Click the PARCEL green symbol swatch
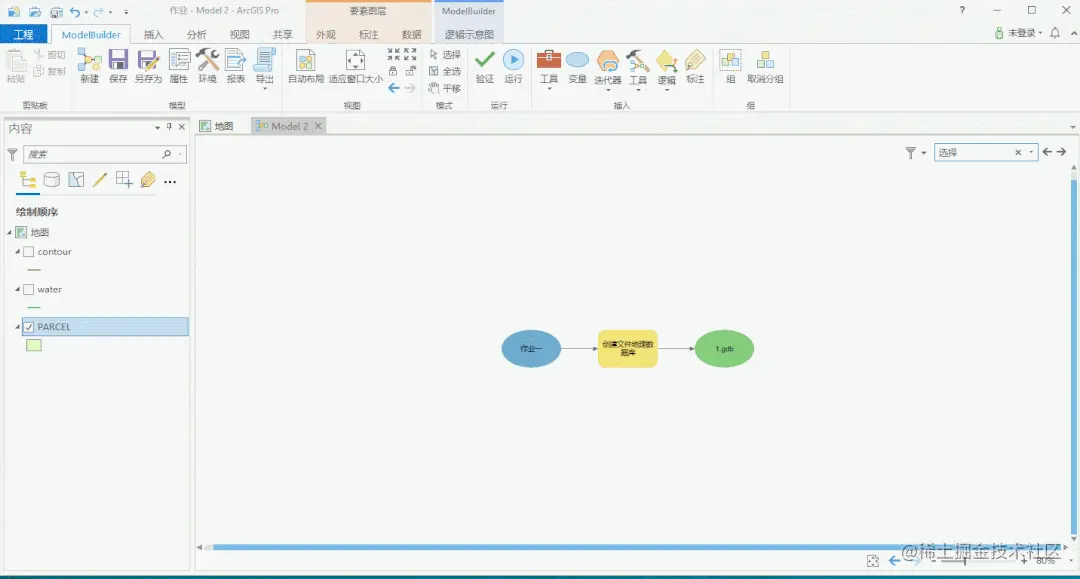Image resolution: width=1080 pixels, height=579 pixels. click(x=34, y=346)
